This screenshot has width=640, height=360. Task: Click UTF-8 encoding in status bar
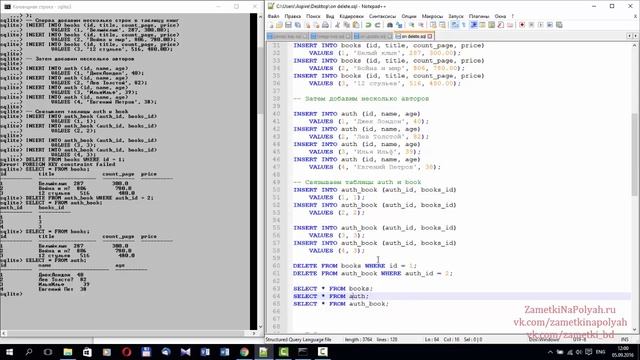tap(579, 339)
